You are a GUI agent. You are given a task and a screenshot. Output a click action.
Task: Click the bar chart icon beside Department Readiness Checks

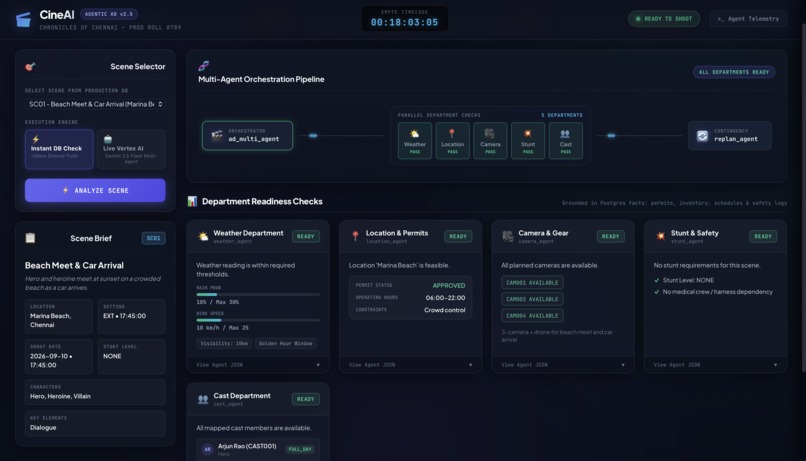192,201
